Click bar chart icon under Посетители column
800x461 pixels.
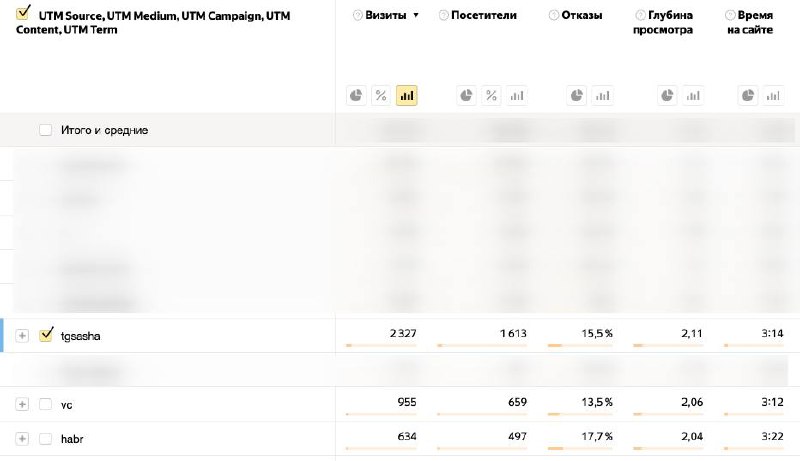(x=516, y=96)
